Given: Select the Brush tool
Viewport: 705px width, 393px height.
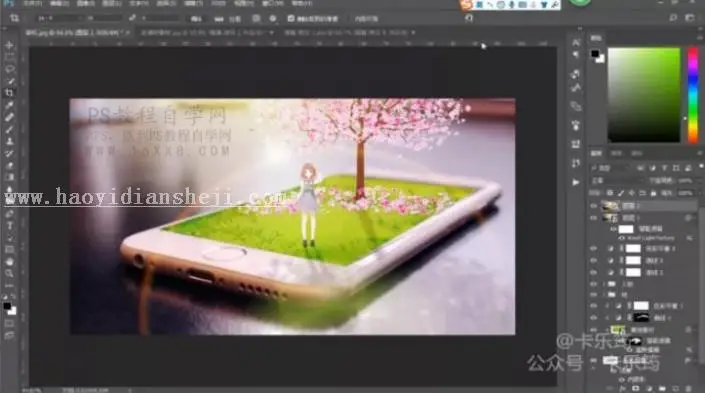Looking at the screenshot, I should pyautogui.click(x=9, y=130).
